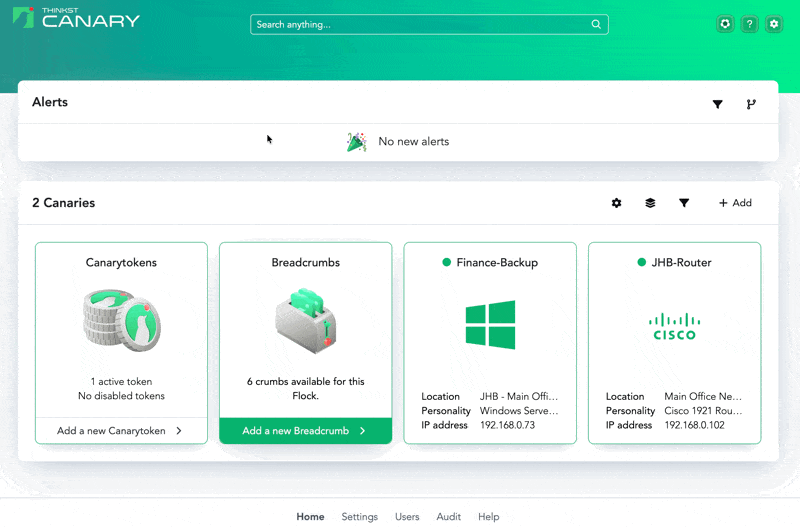800x527 pixels.
Task: Click Personality label on Finance-Backup card
Action: click(x=446, y=411)
